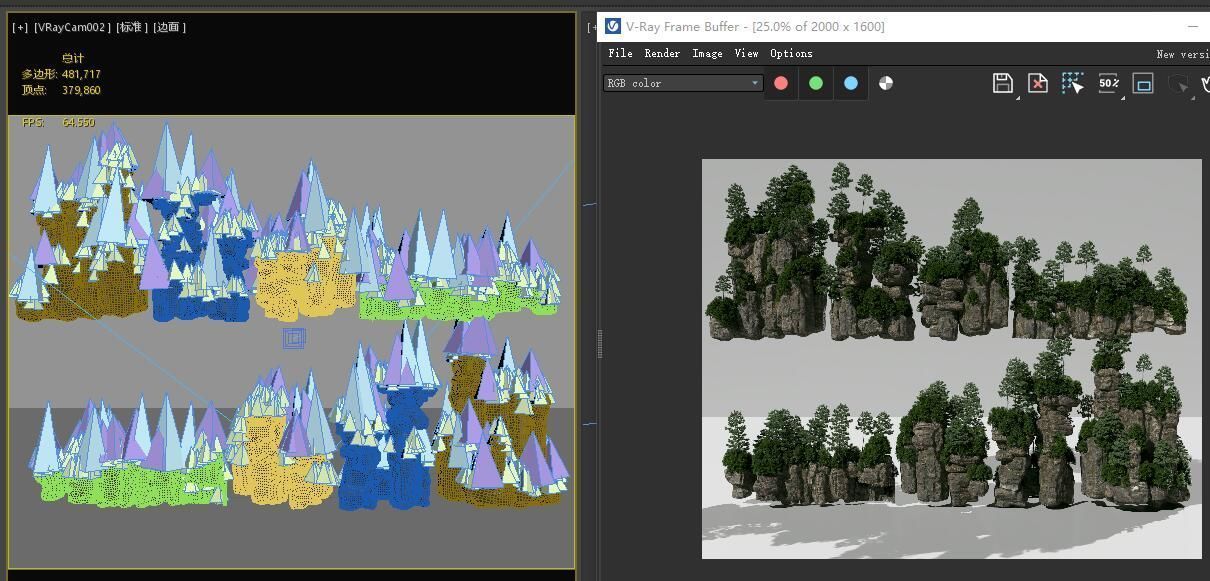Click the New version notice text
1210x581 pixels.
(x=1183, y=54)
